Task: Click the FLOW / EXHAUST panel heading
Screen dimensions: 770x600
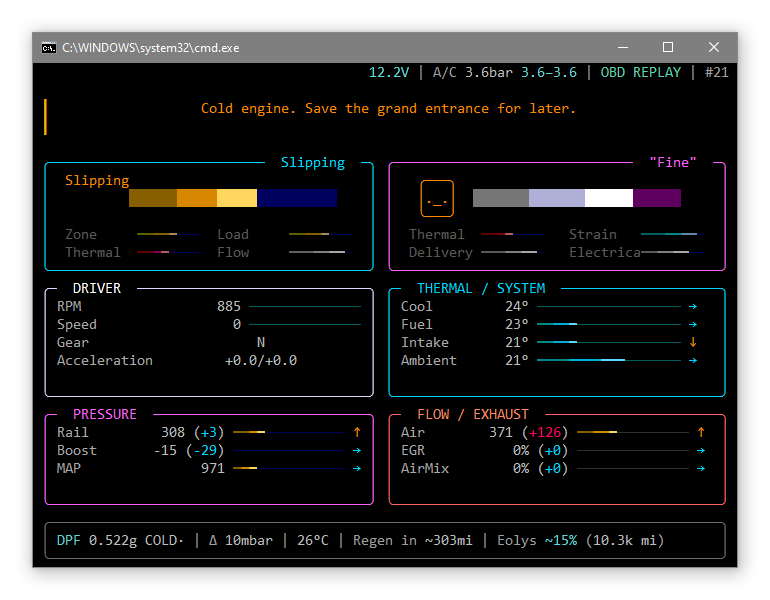Action: point(473,414)
